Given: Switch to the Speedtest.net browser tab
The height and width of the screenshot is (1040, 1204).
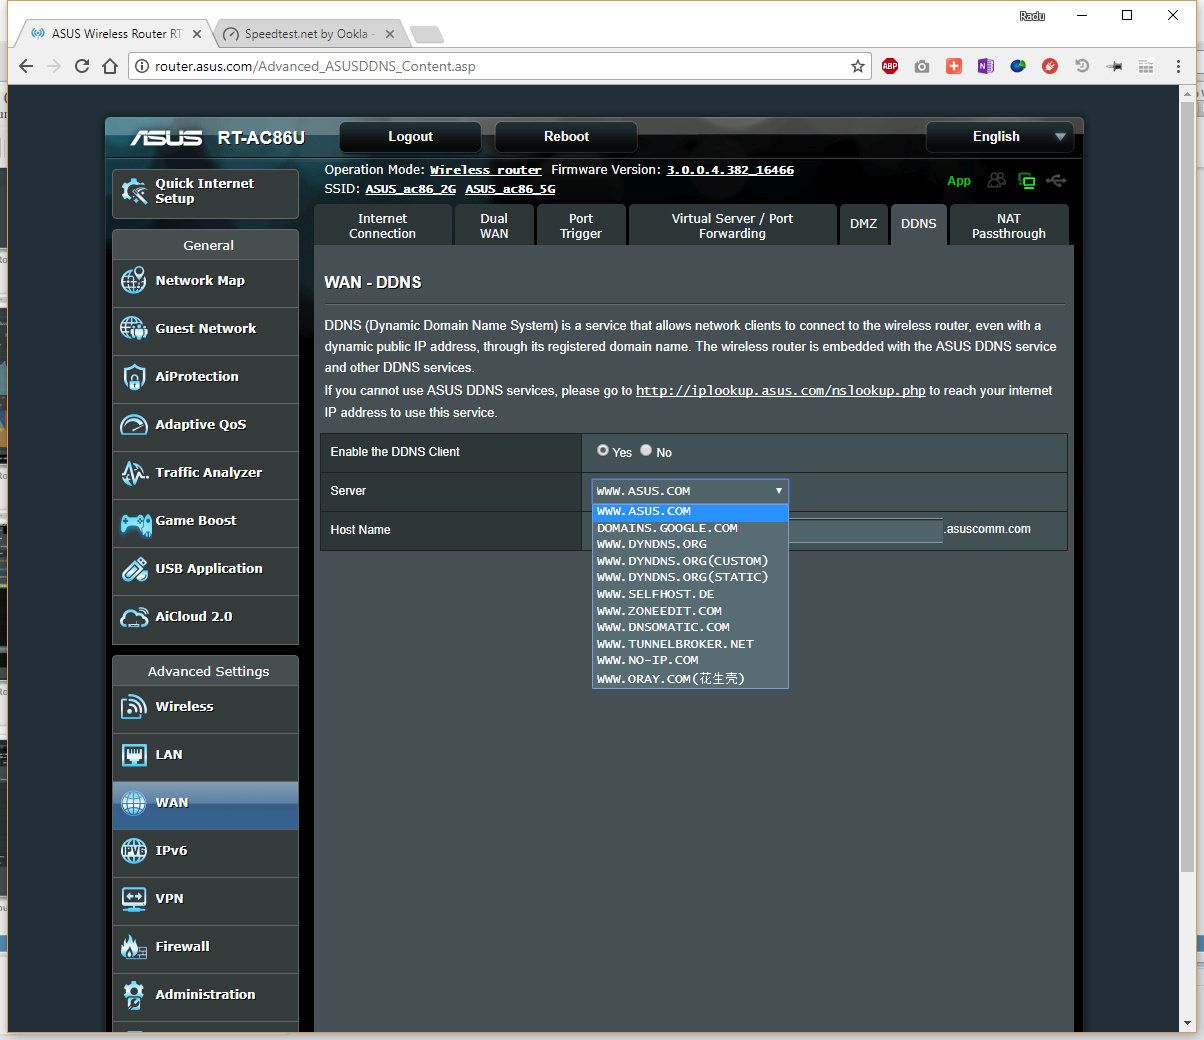Looking at the screenshot, I should pyautogui.click(x=307, y=34).
